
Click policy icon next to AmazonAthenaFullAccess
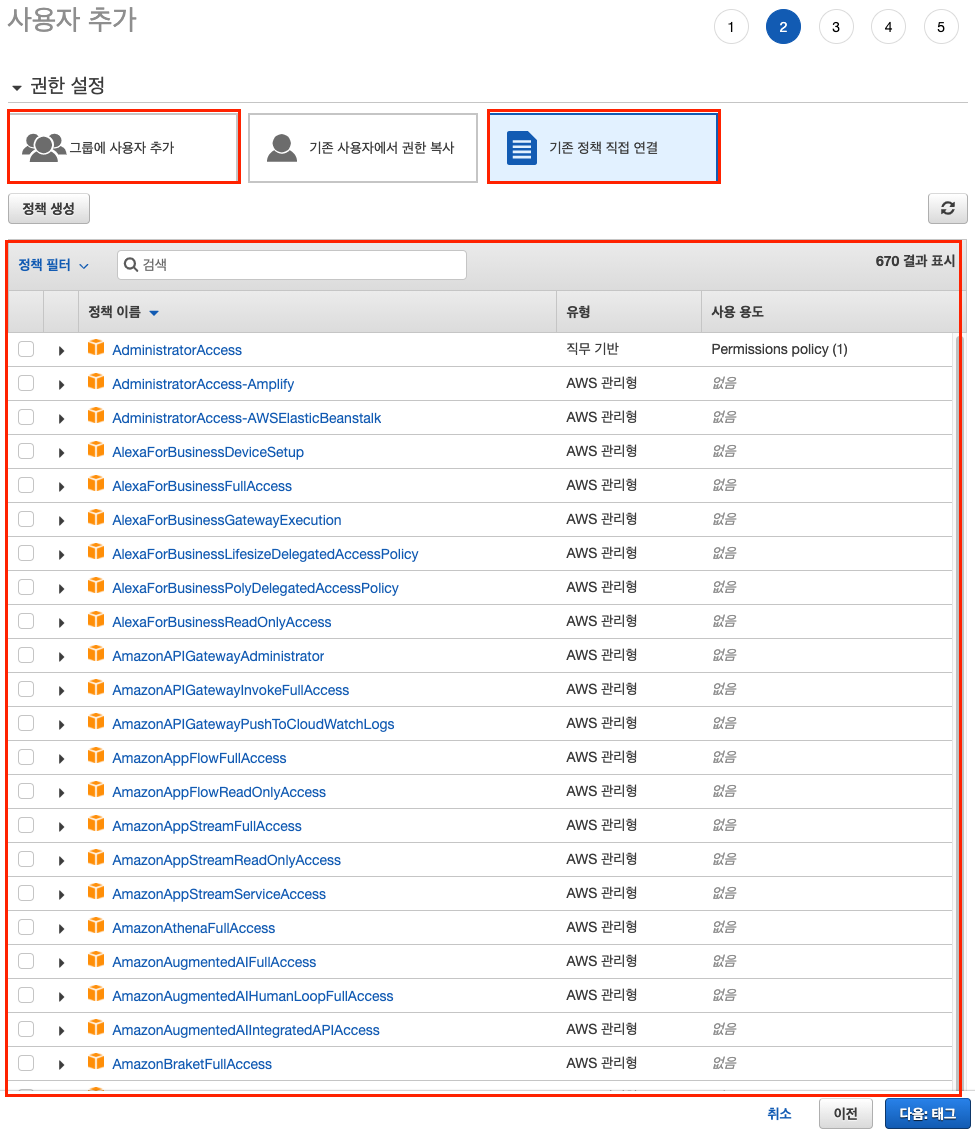[96, 925]
